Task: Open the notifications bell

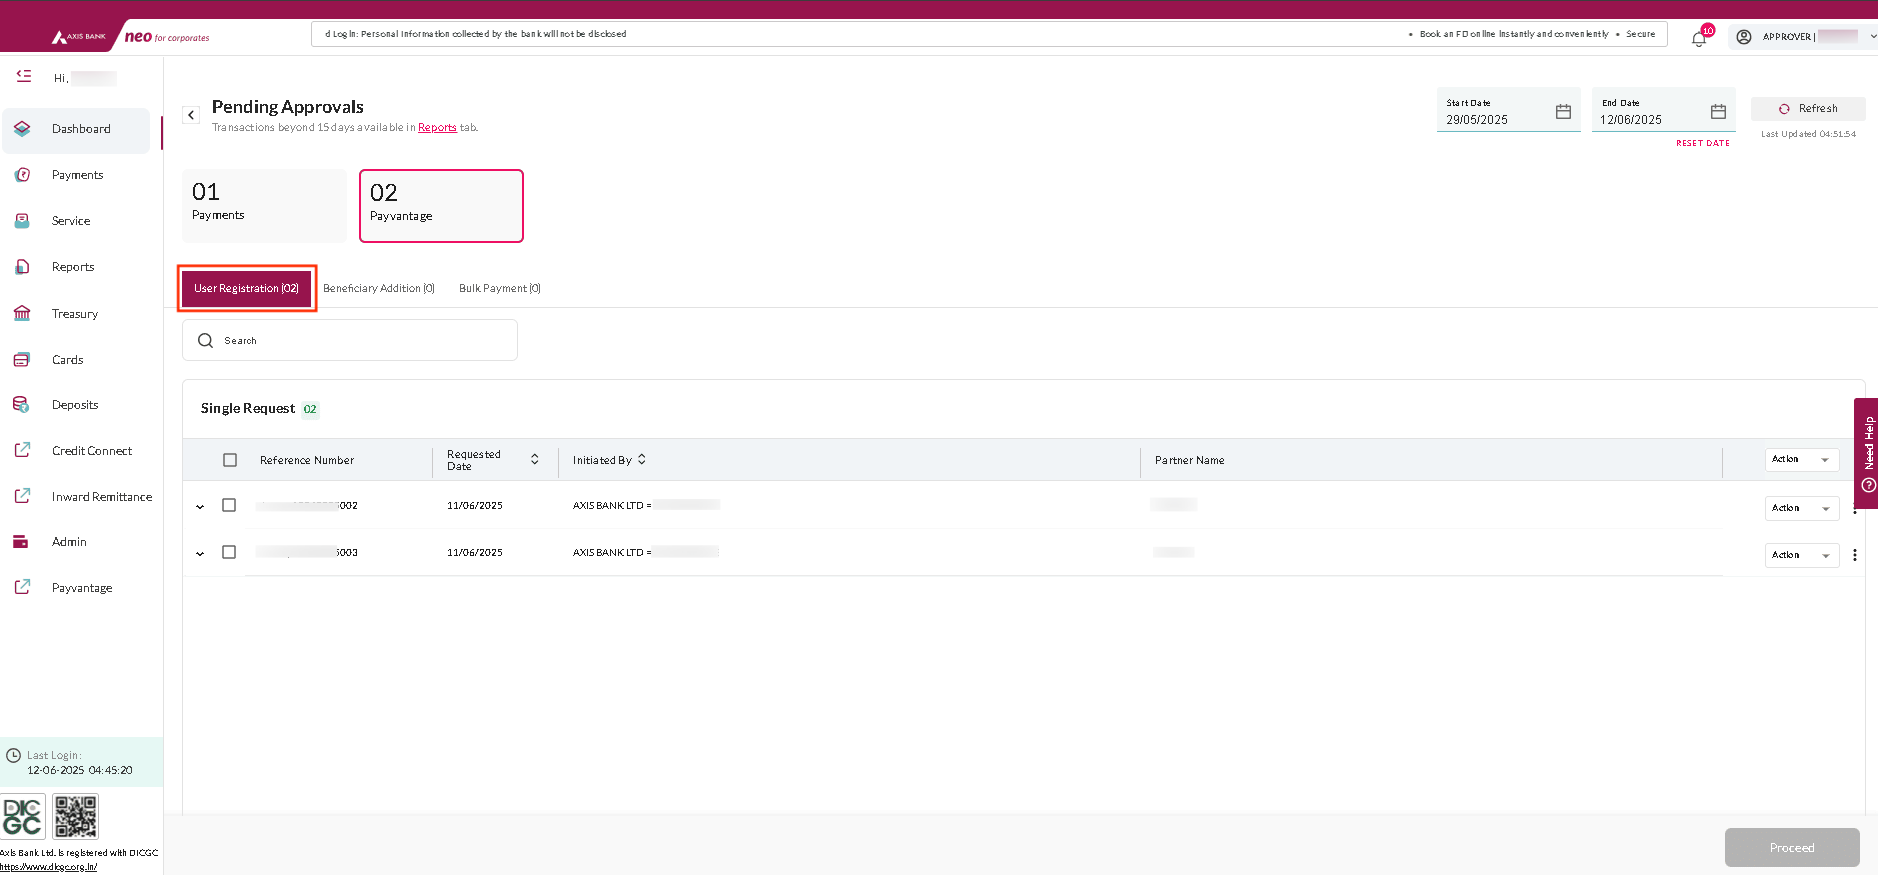Action: pyautogui.click(x=1698, y=39)
